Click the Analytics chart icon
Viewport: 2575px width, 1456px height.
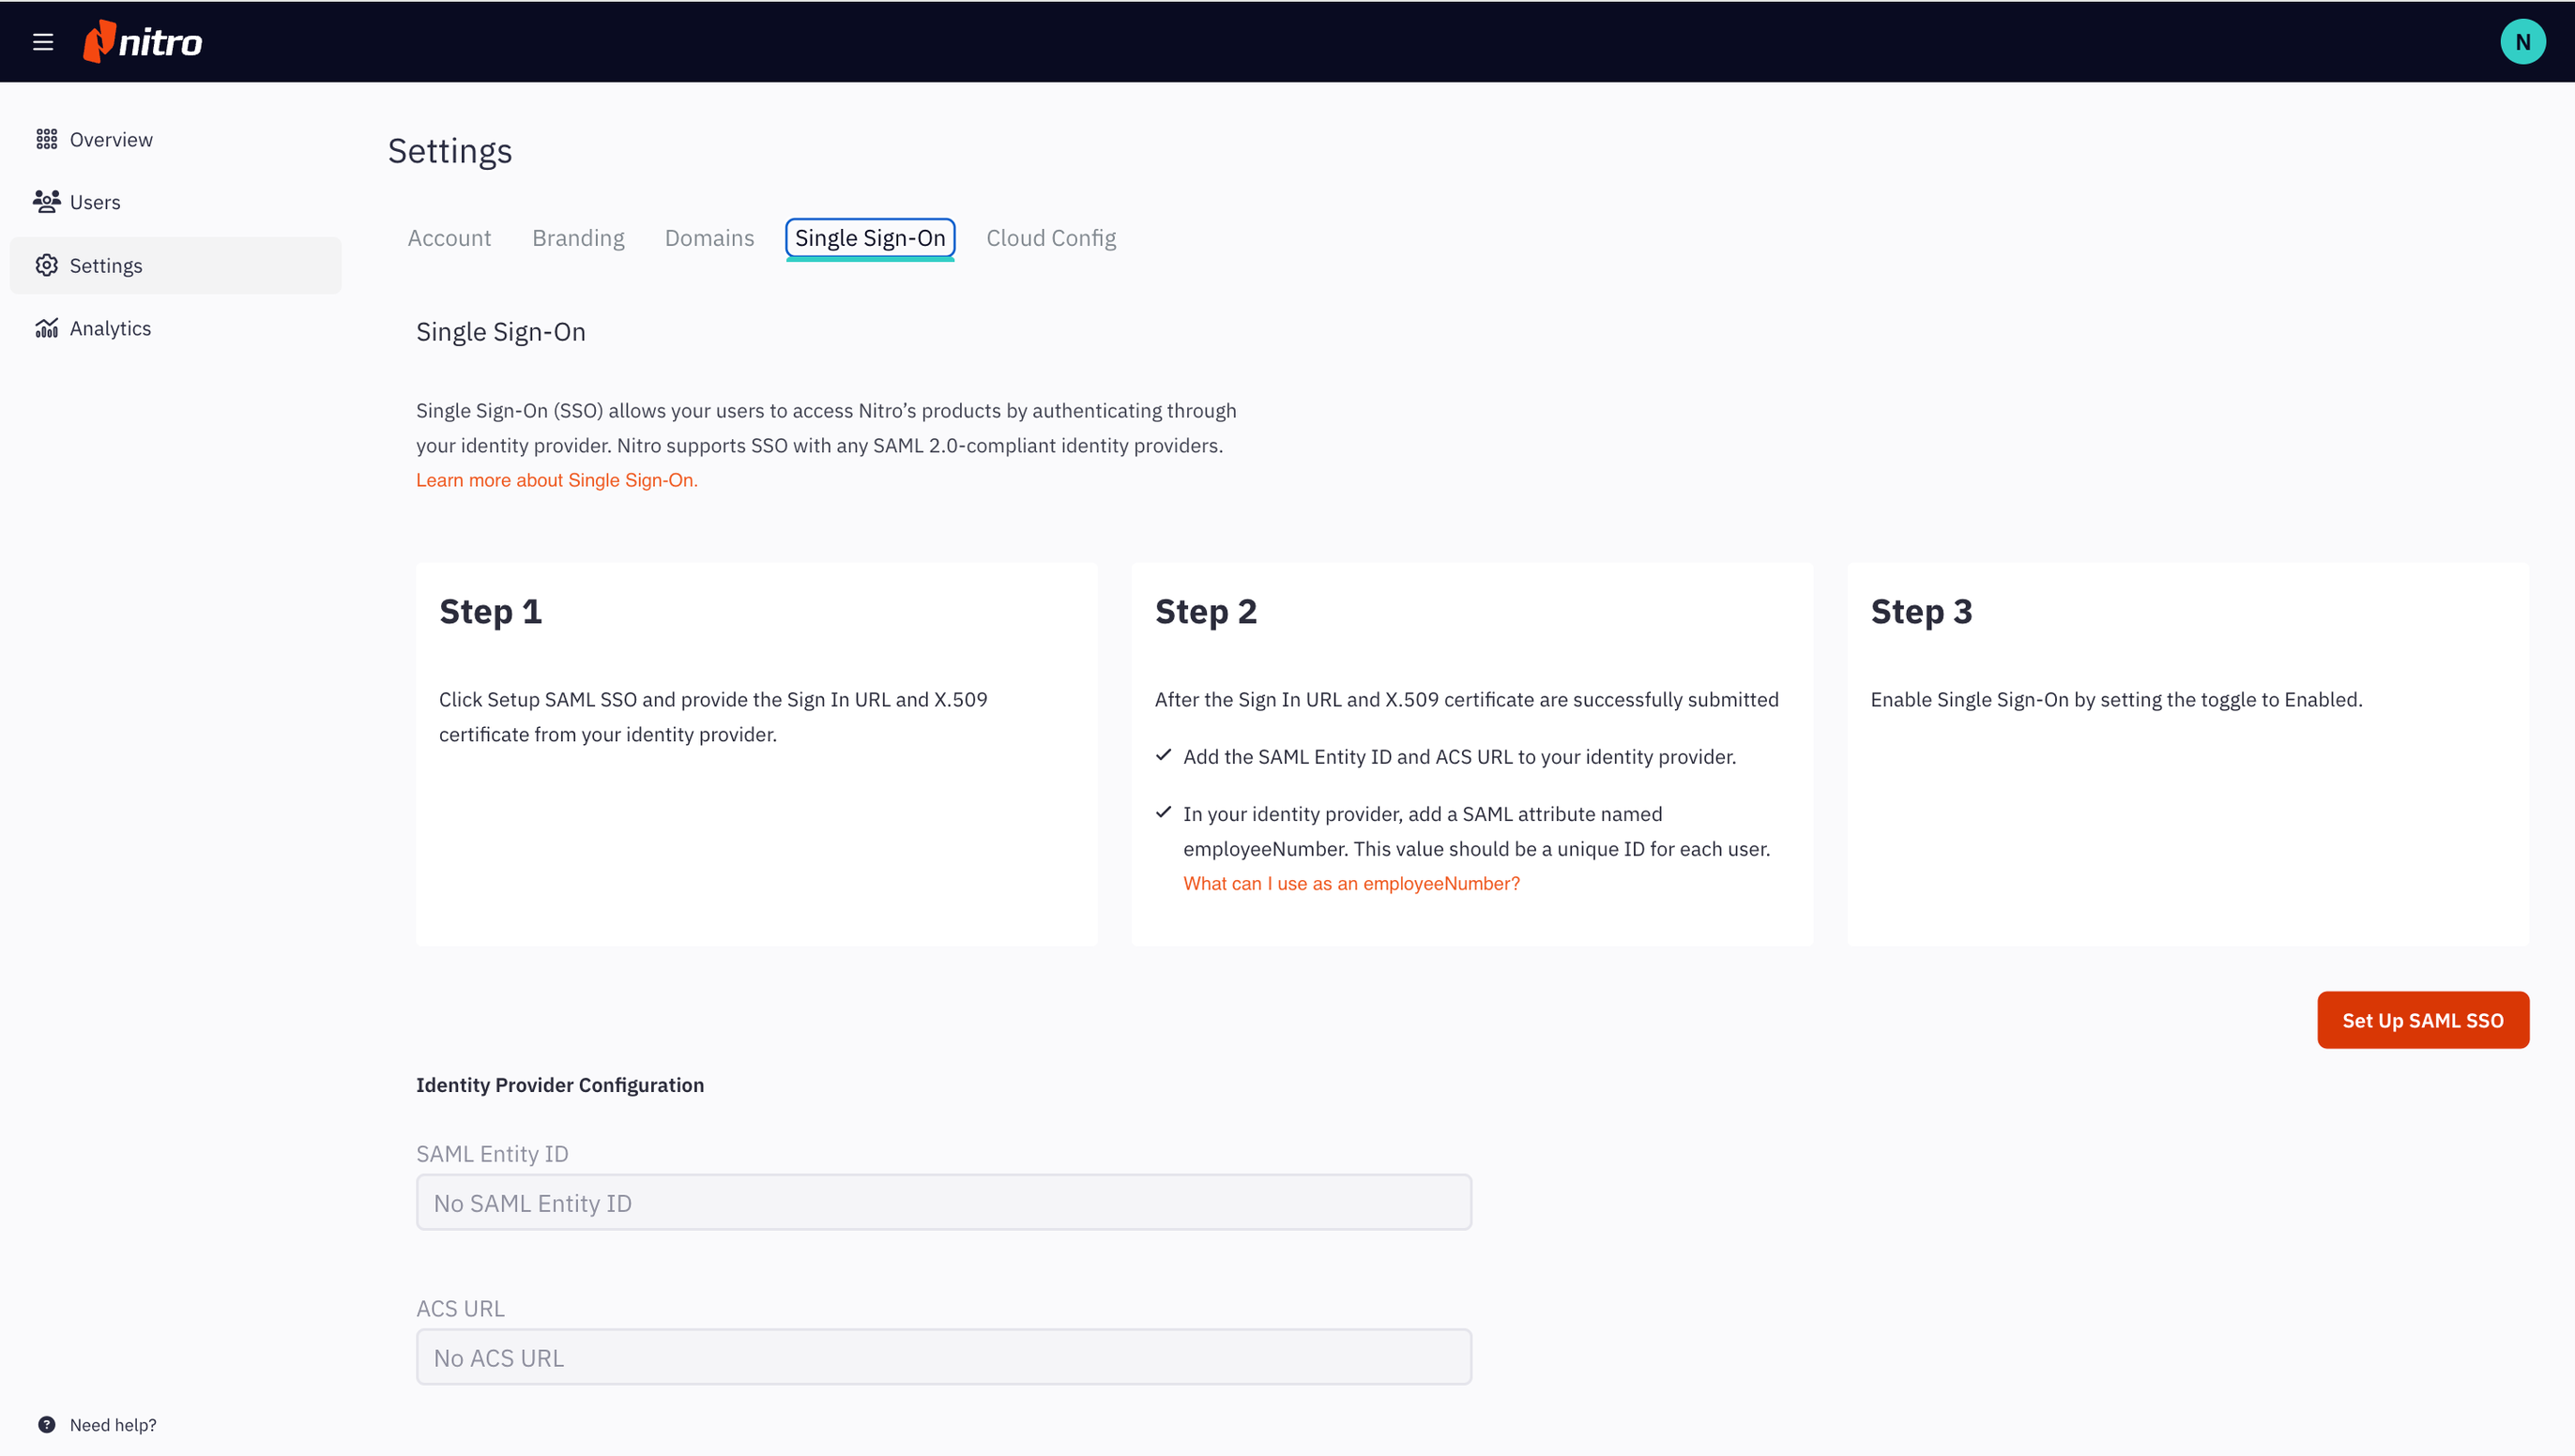(47, 328)
